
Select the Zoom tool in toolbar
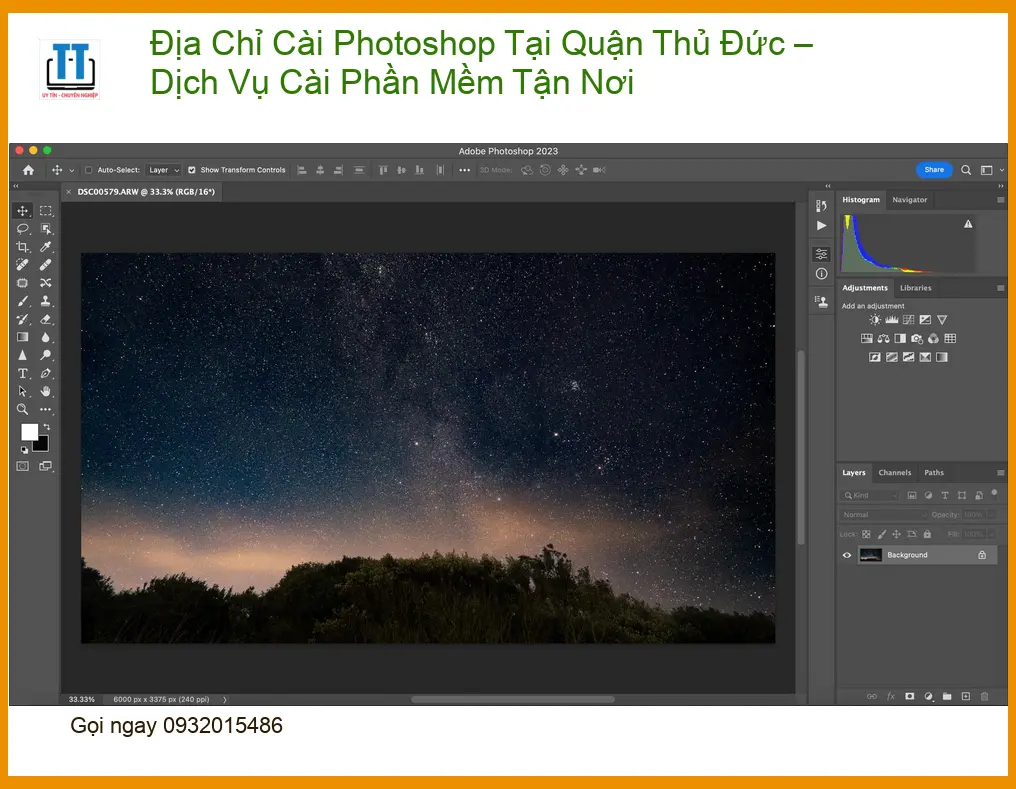click(23, 409)
